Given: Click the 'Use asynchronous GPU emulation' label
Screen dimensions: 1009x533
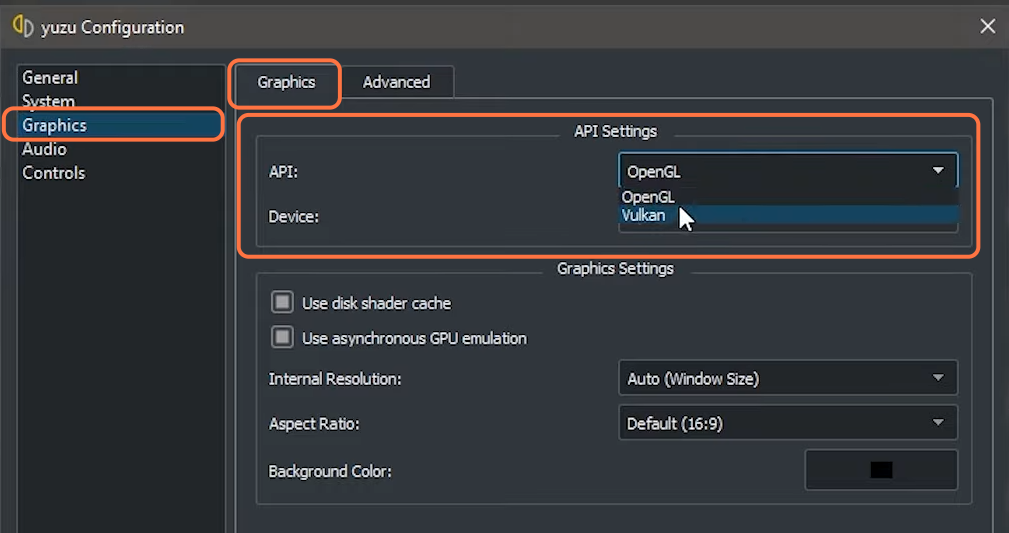Looking at the screenshot, I should point(414,339).
